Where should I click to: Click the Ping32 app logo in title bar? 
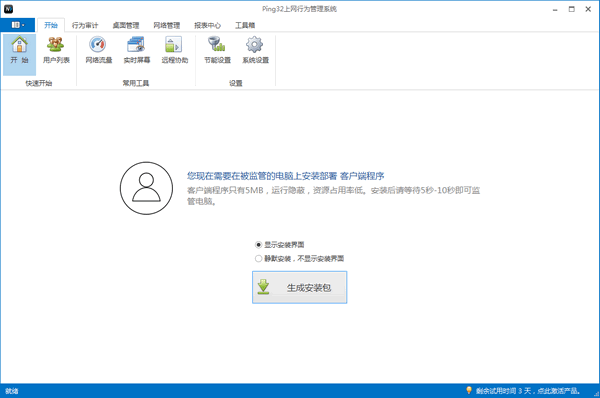click(8, 9)
